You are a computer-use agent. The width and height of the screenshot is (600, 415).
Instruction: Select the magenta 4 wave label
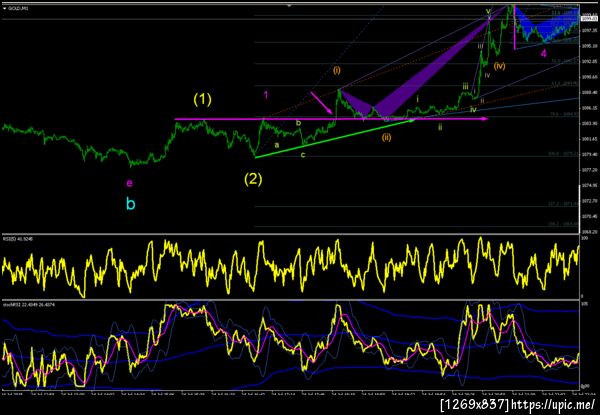(x=544, y=54)
